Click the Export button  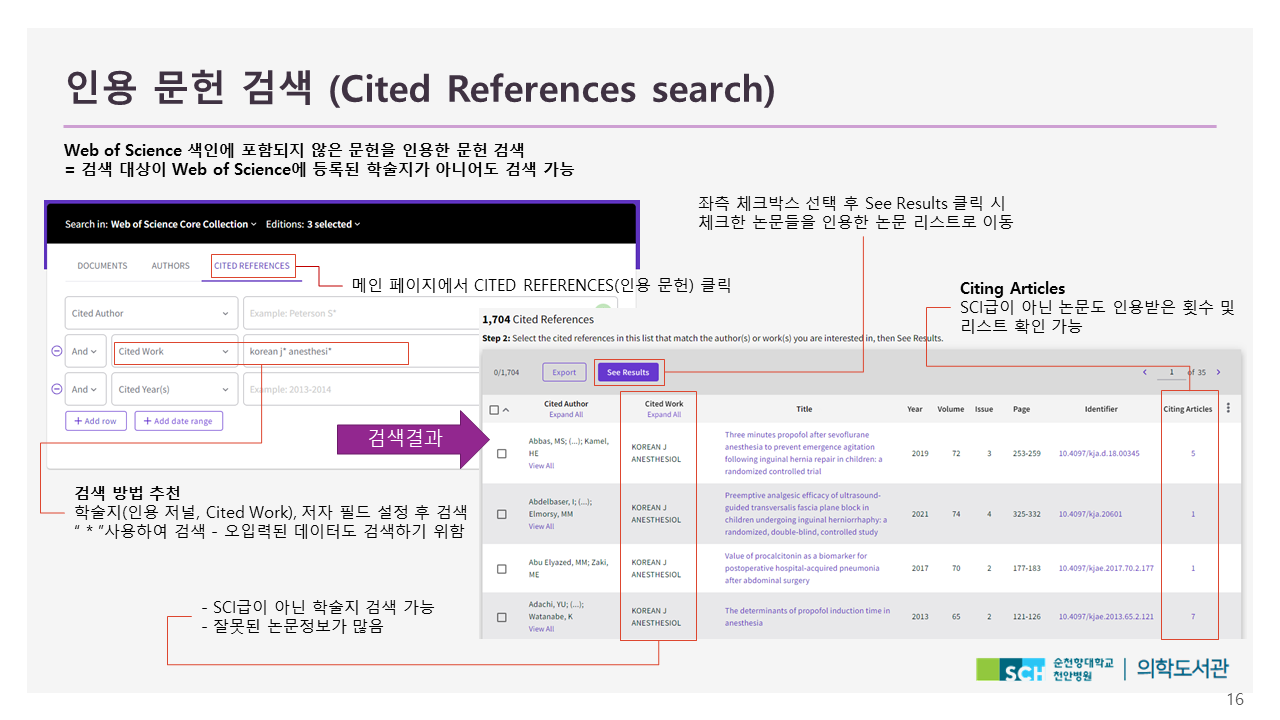click(564, 372)
